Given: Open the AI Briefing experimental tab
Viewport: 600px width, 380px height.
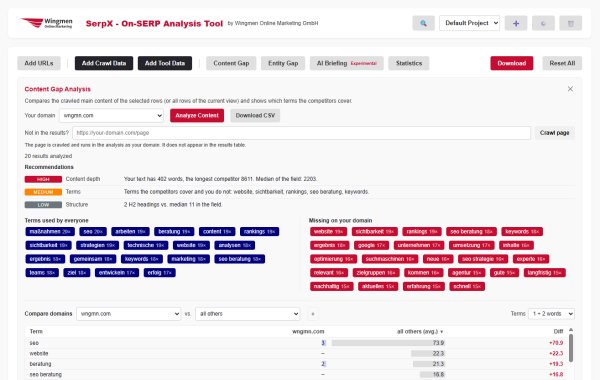Looking at the screenshot, I should pos(347,63).
